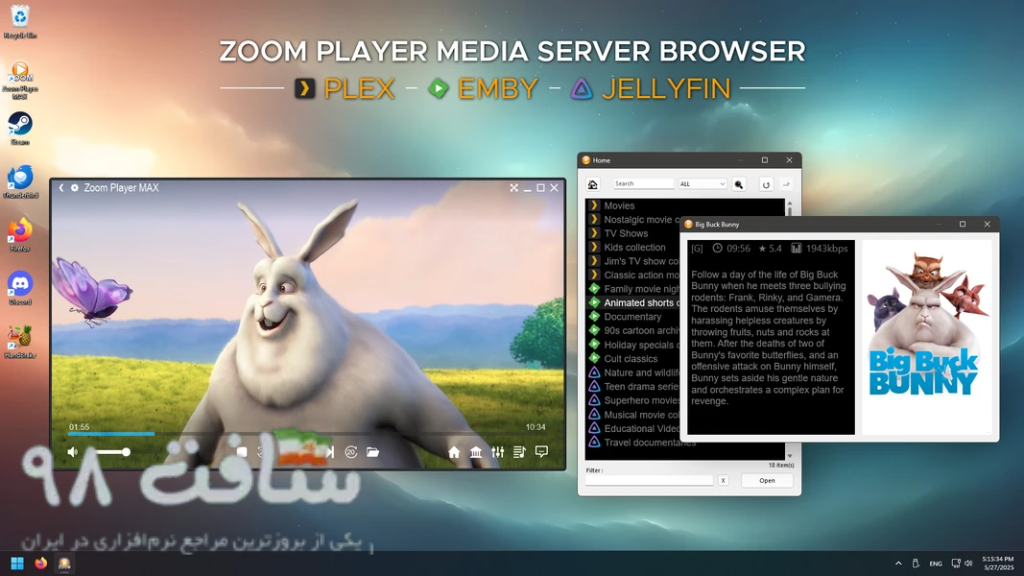This screenshot has width=1024, height=576.
Task: Click the stop playback button
Action: point(242,452)
